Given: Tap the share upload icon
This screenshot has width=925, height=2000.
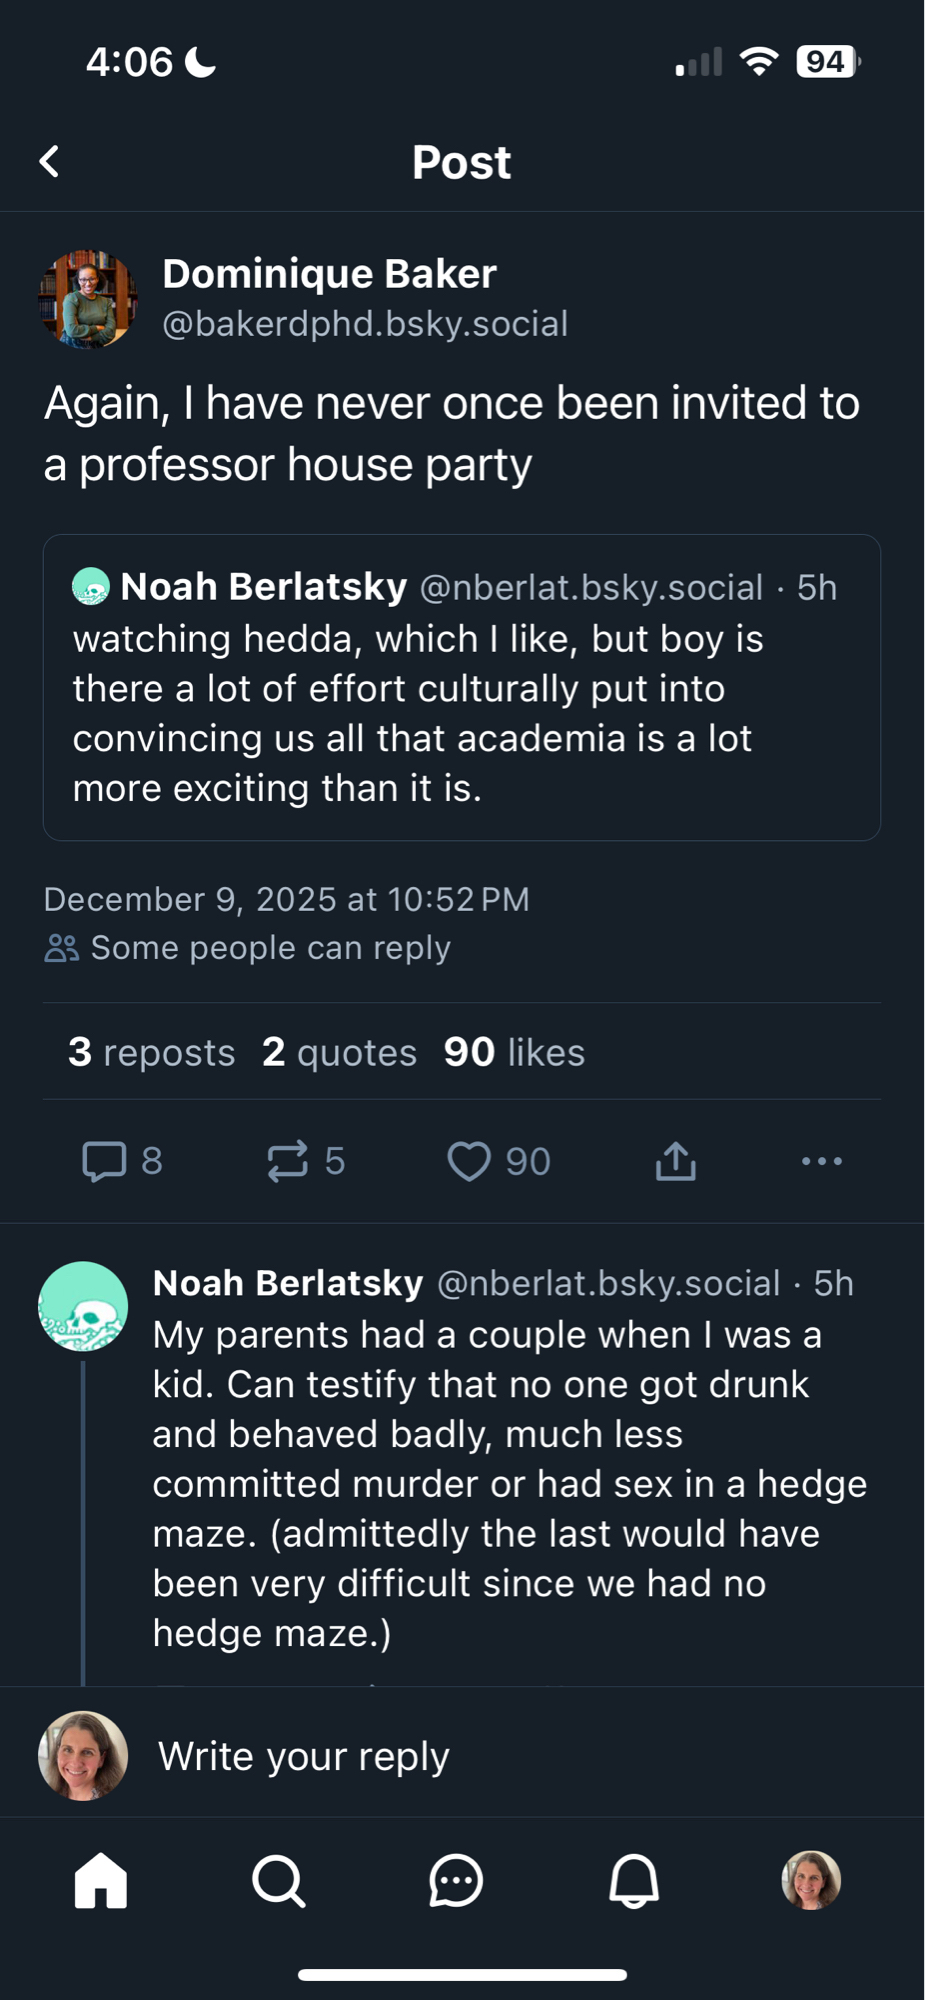Looking at the screenshot, I should (x=676, y=1161).
